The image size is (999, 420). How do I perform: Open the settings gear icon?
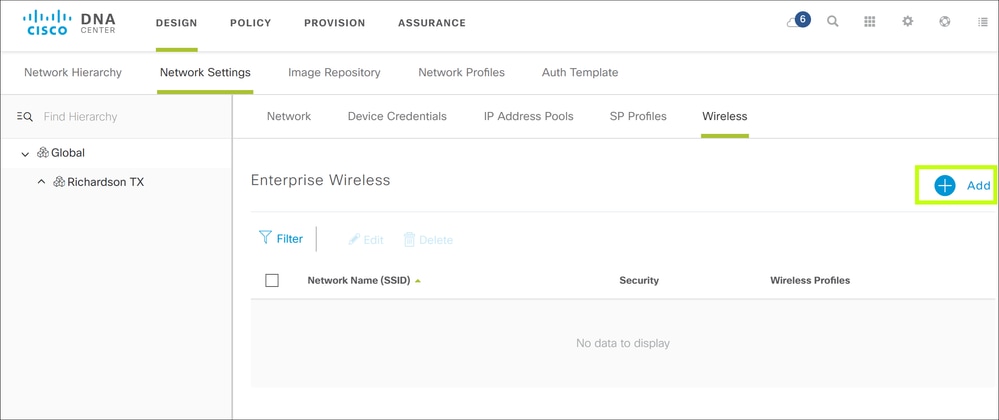click(x=908, y=22)
